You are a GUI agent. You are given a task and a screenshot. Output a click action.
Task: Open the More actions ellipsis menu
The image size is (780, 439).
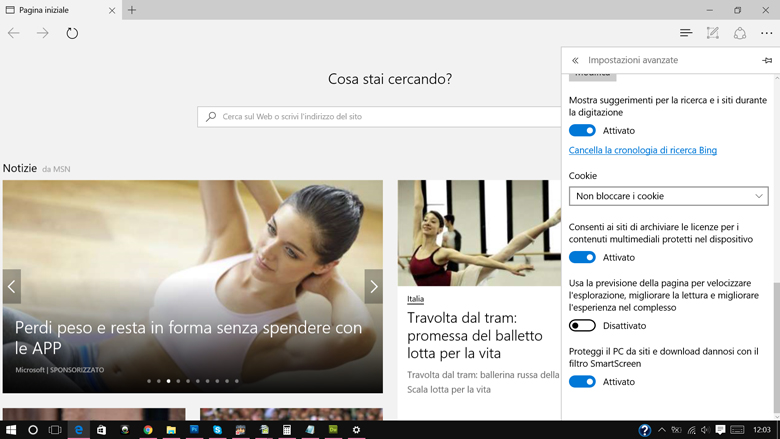[767, 33]
